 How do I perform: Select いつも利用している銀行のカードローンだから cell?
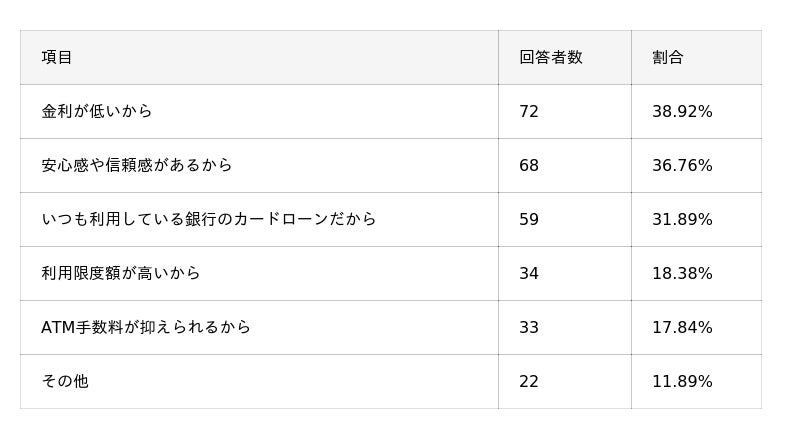point(209,220)
